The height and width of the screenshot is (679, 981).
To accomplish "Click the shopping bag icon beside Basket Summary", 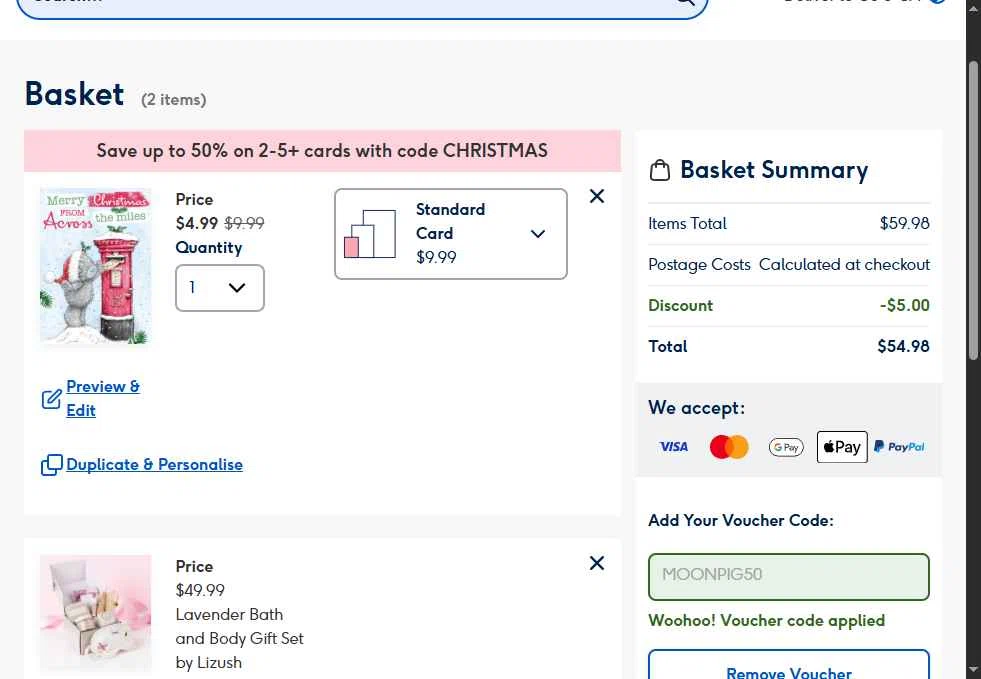I will [x=660, y=170].
